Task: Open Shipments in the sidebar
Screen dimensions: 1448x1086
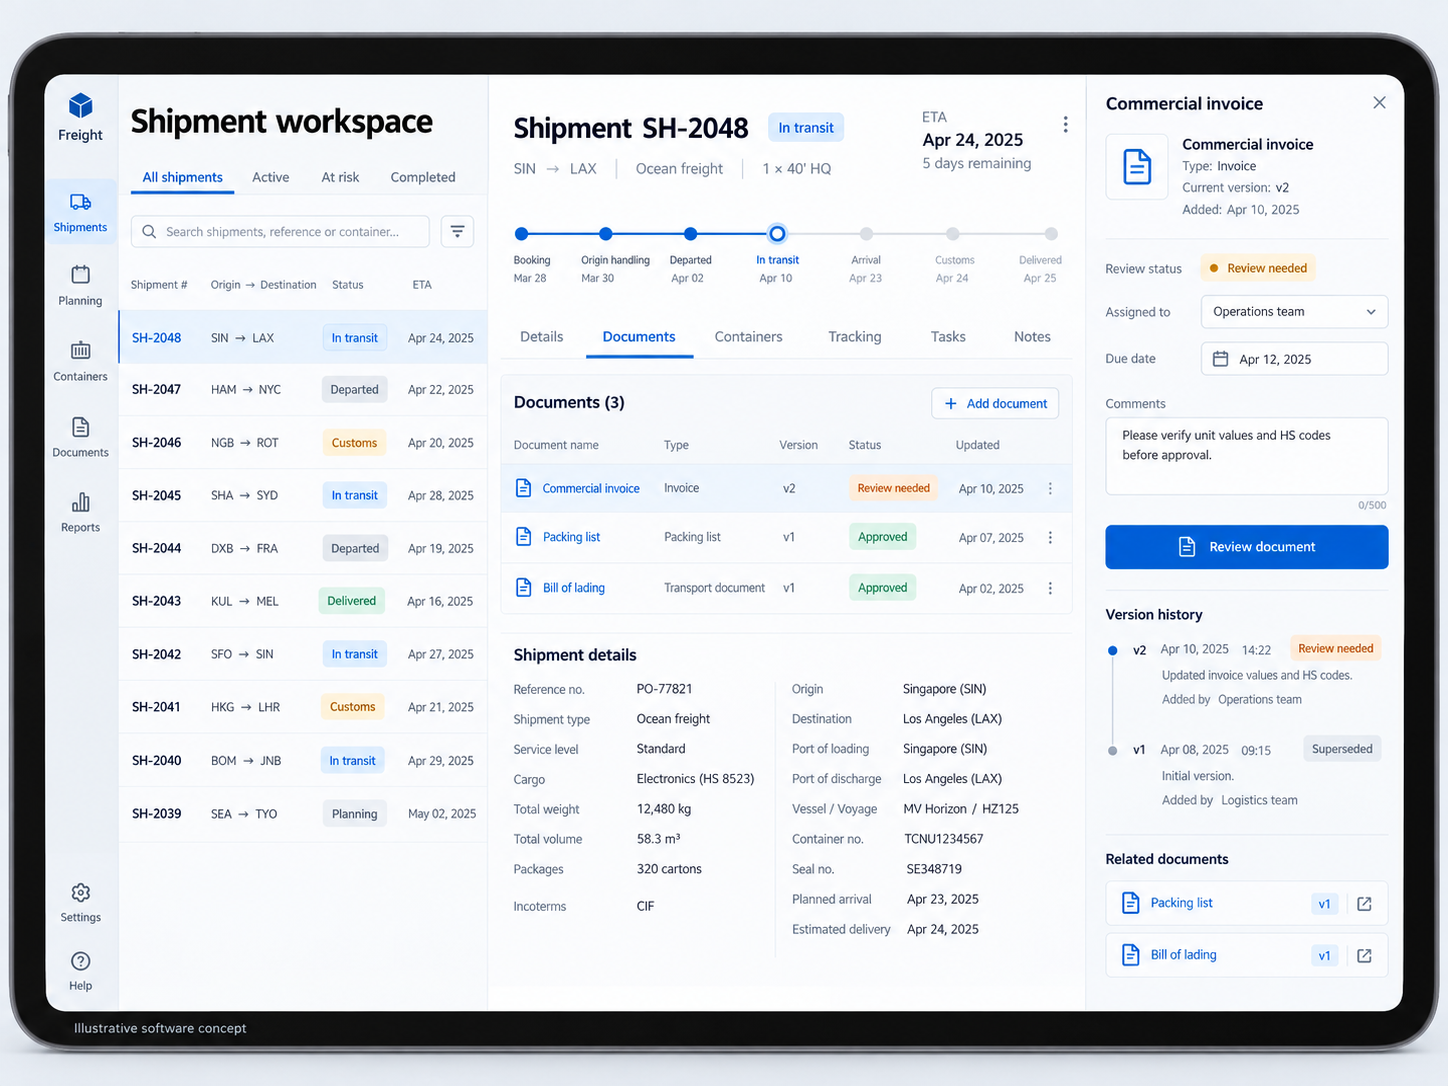Action: tap(81, 213)
